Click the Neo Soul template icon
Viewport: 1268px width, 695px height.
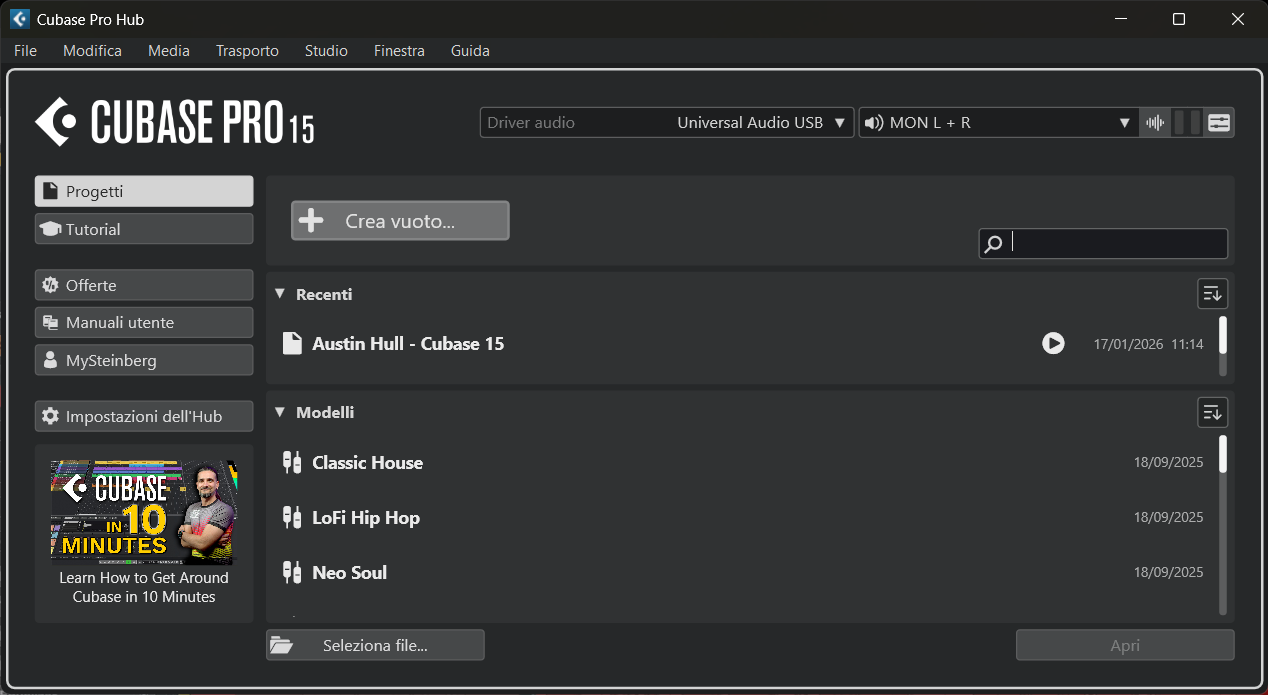(292, 572)
